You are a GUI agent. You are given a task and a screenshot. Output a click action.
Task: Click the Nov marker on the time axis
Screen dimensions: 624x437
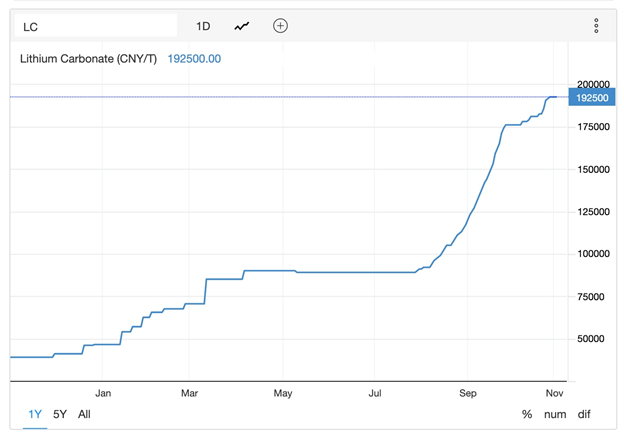click(554, 393)
